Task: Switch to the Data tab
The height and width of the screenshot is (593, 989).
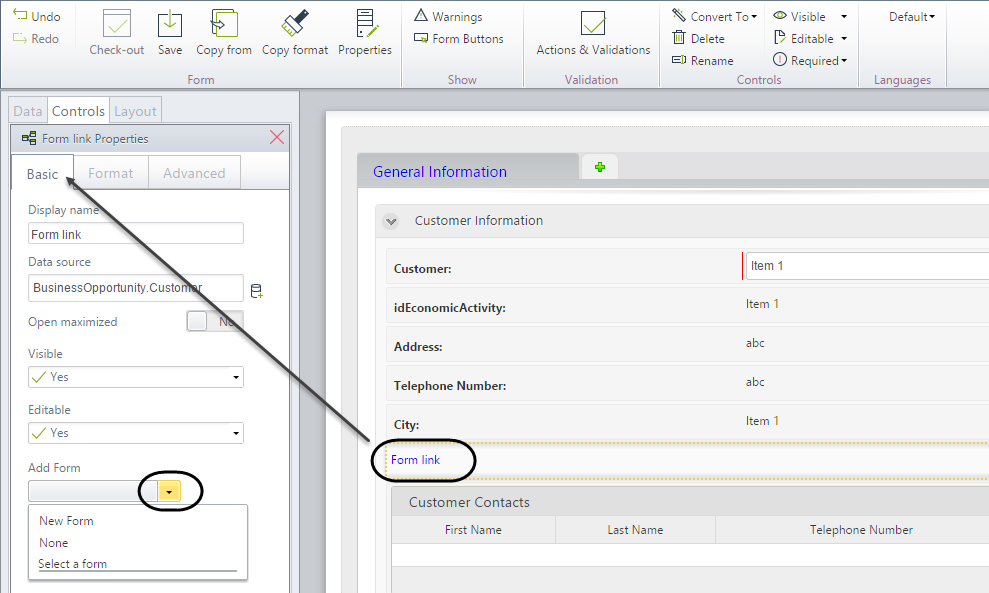Action: tap(28, 111)
